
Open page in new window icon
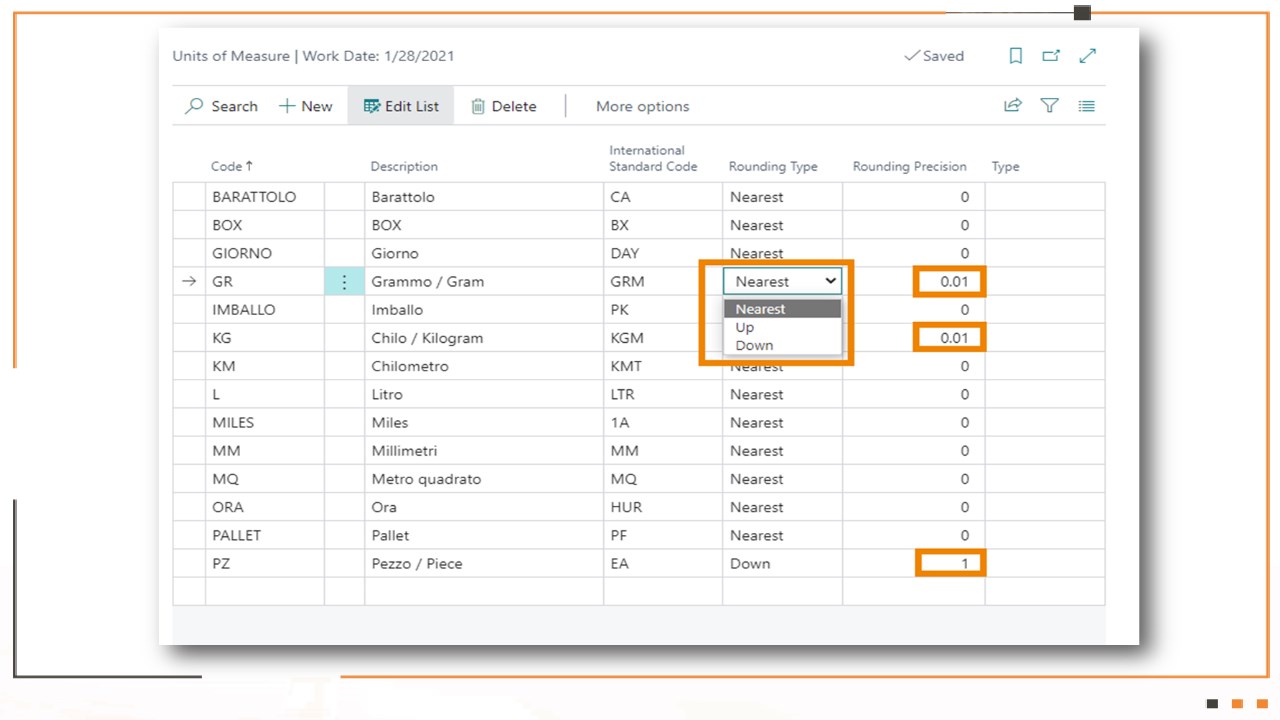coord(1051,56)
